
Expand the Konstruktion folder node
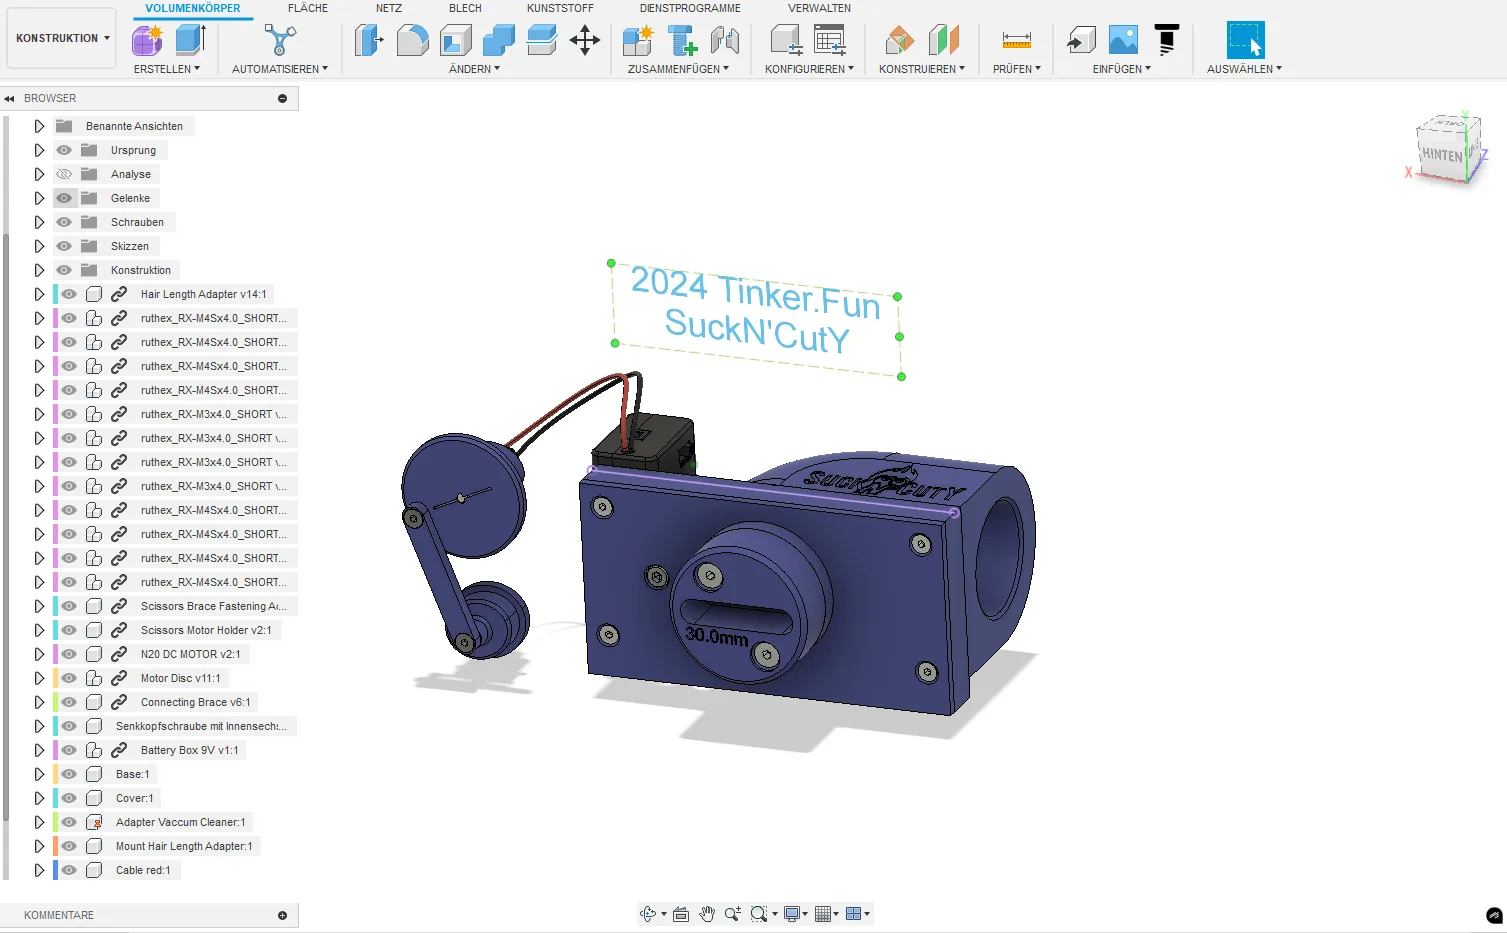tap(39, 270)
